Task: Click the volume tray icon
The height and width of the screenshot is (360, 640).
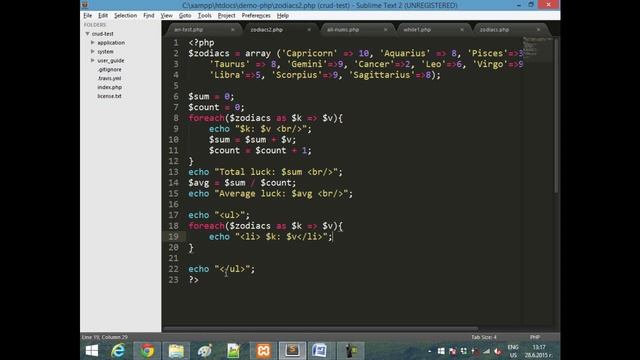Action: pyautogui.click(x=497, y=351)
